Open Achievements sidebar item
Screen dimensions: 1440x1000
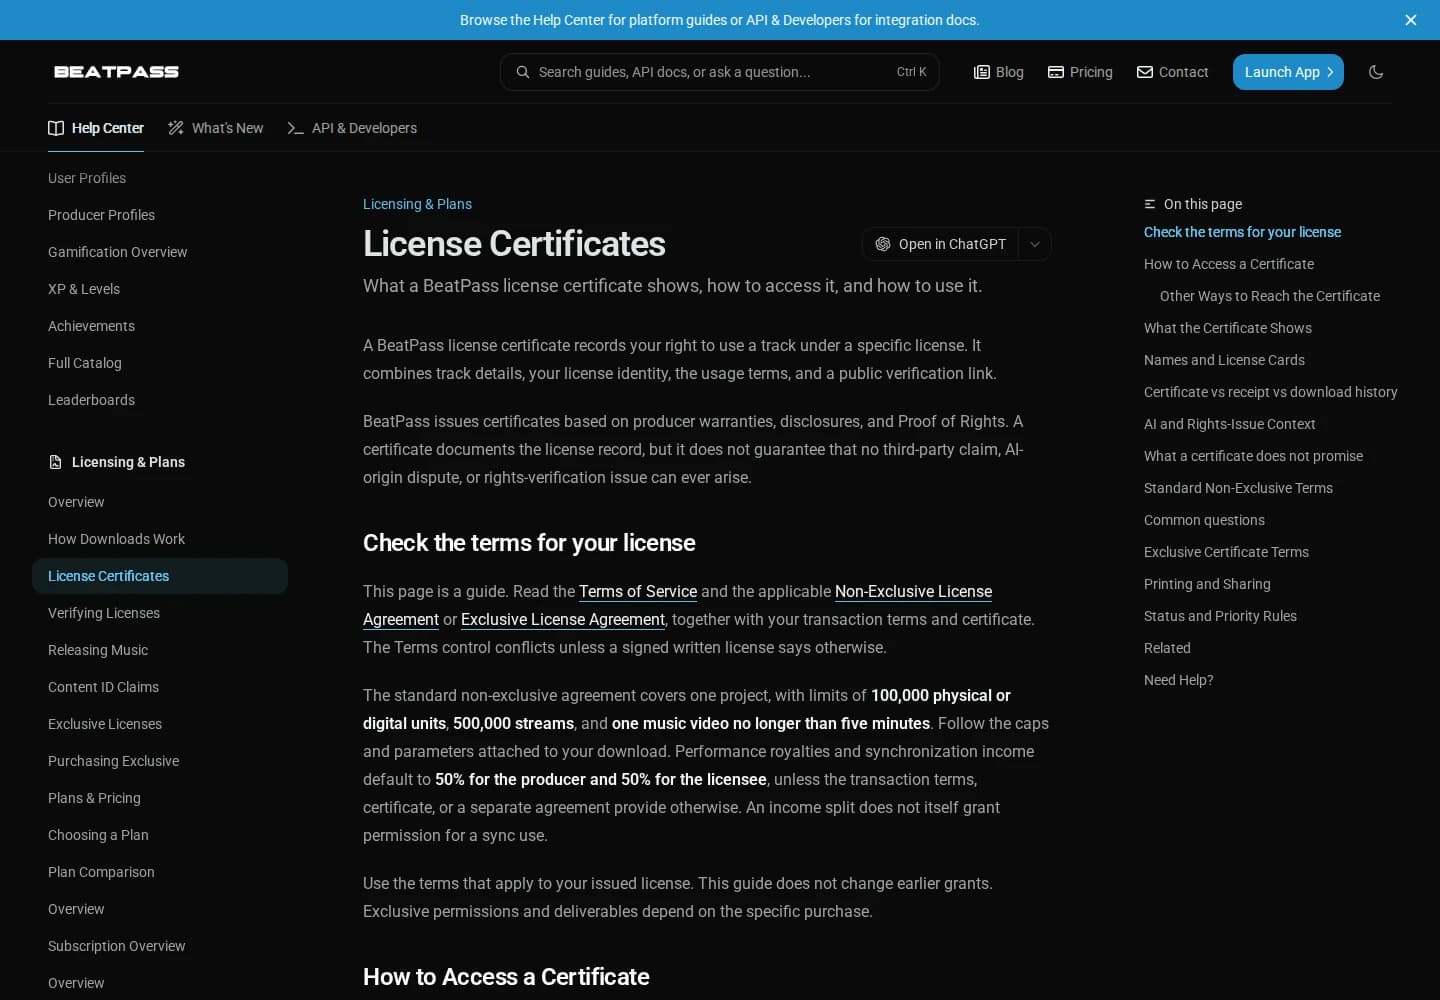91,326
